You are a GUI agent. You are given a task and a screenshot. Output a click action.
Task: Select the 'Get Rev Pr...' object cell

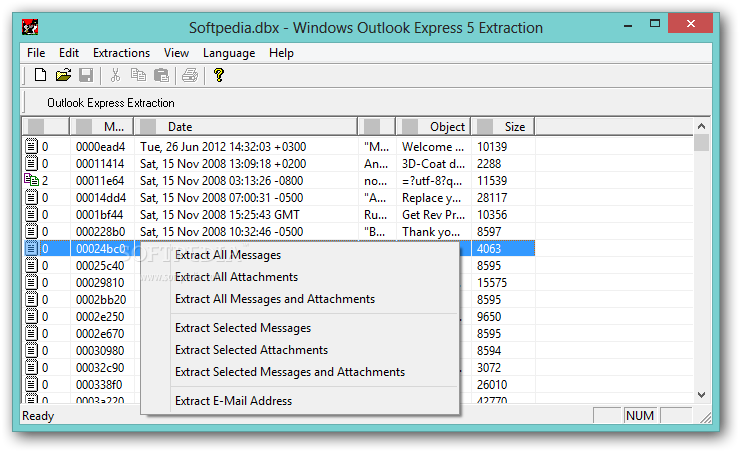tap(433, 215)
